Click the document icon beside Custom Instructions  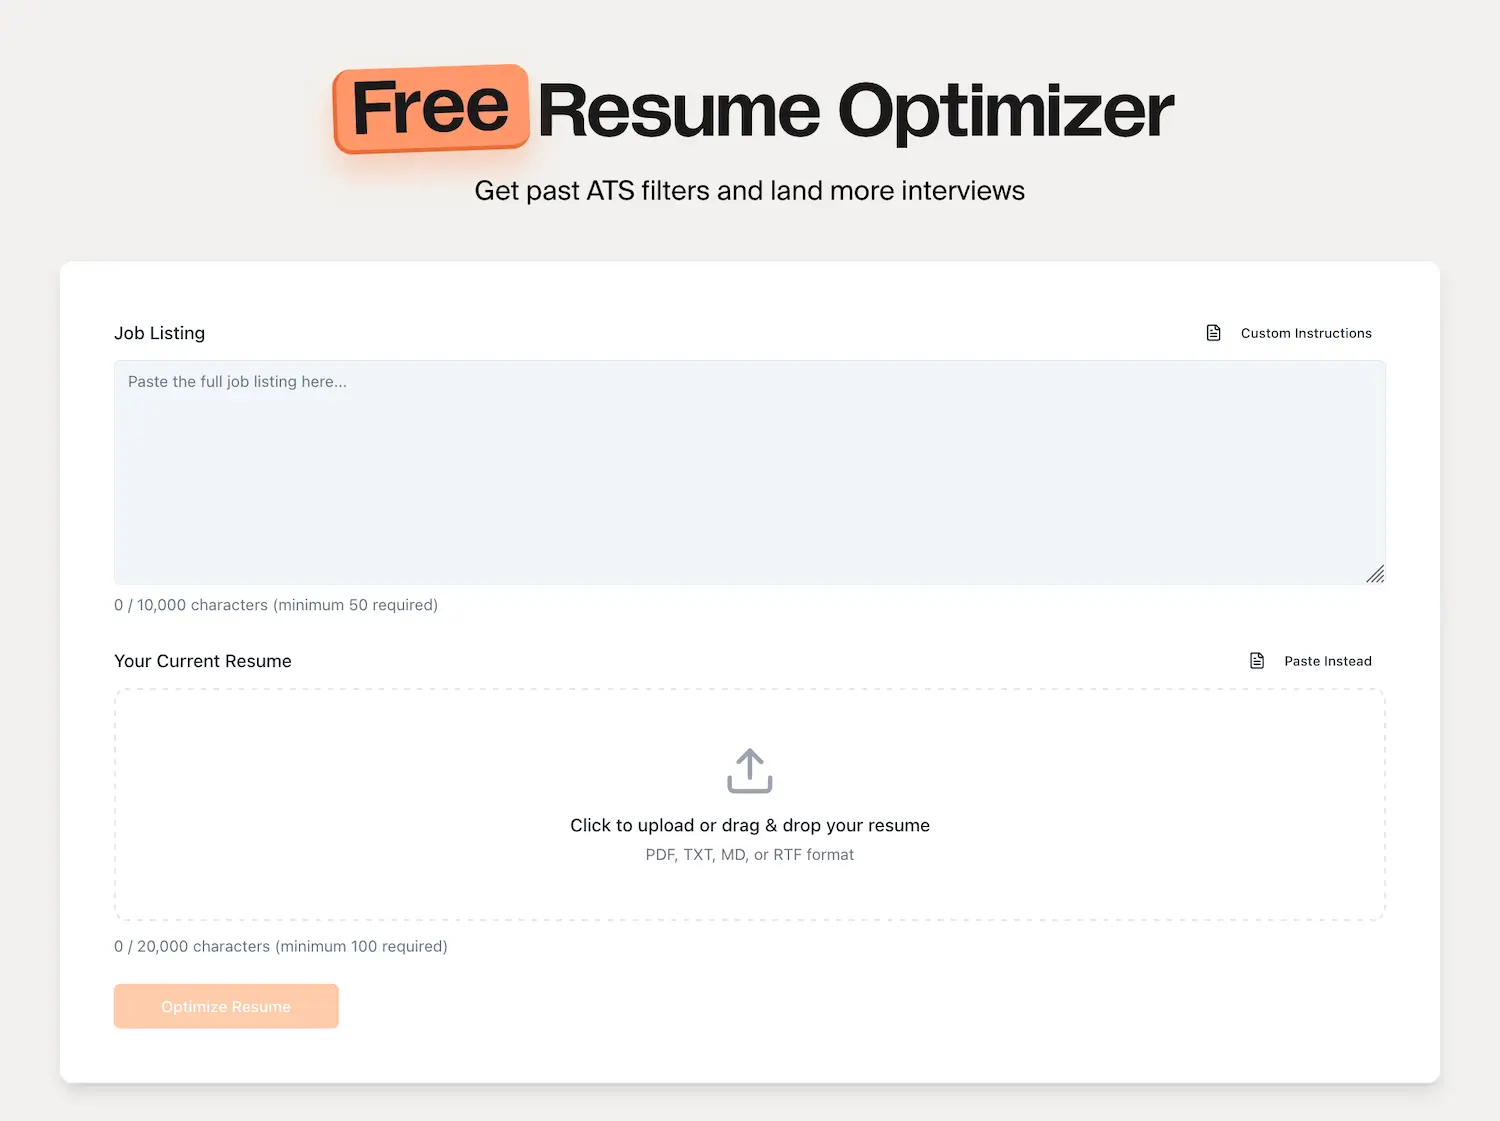coord(1213,332)
